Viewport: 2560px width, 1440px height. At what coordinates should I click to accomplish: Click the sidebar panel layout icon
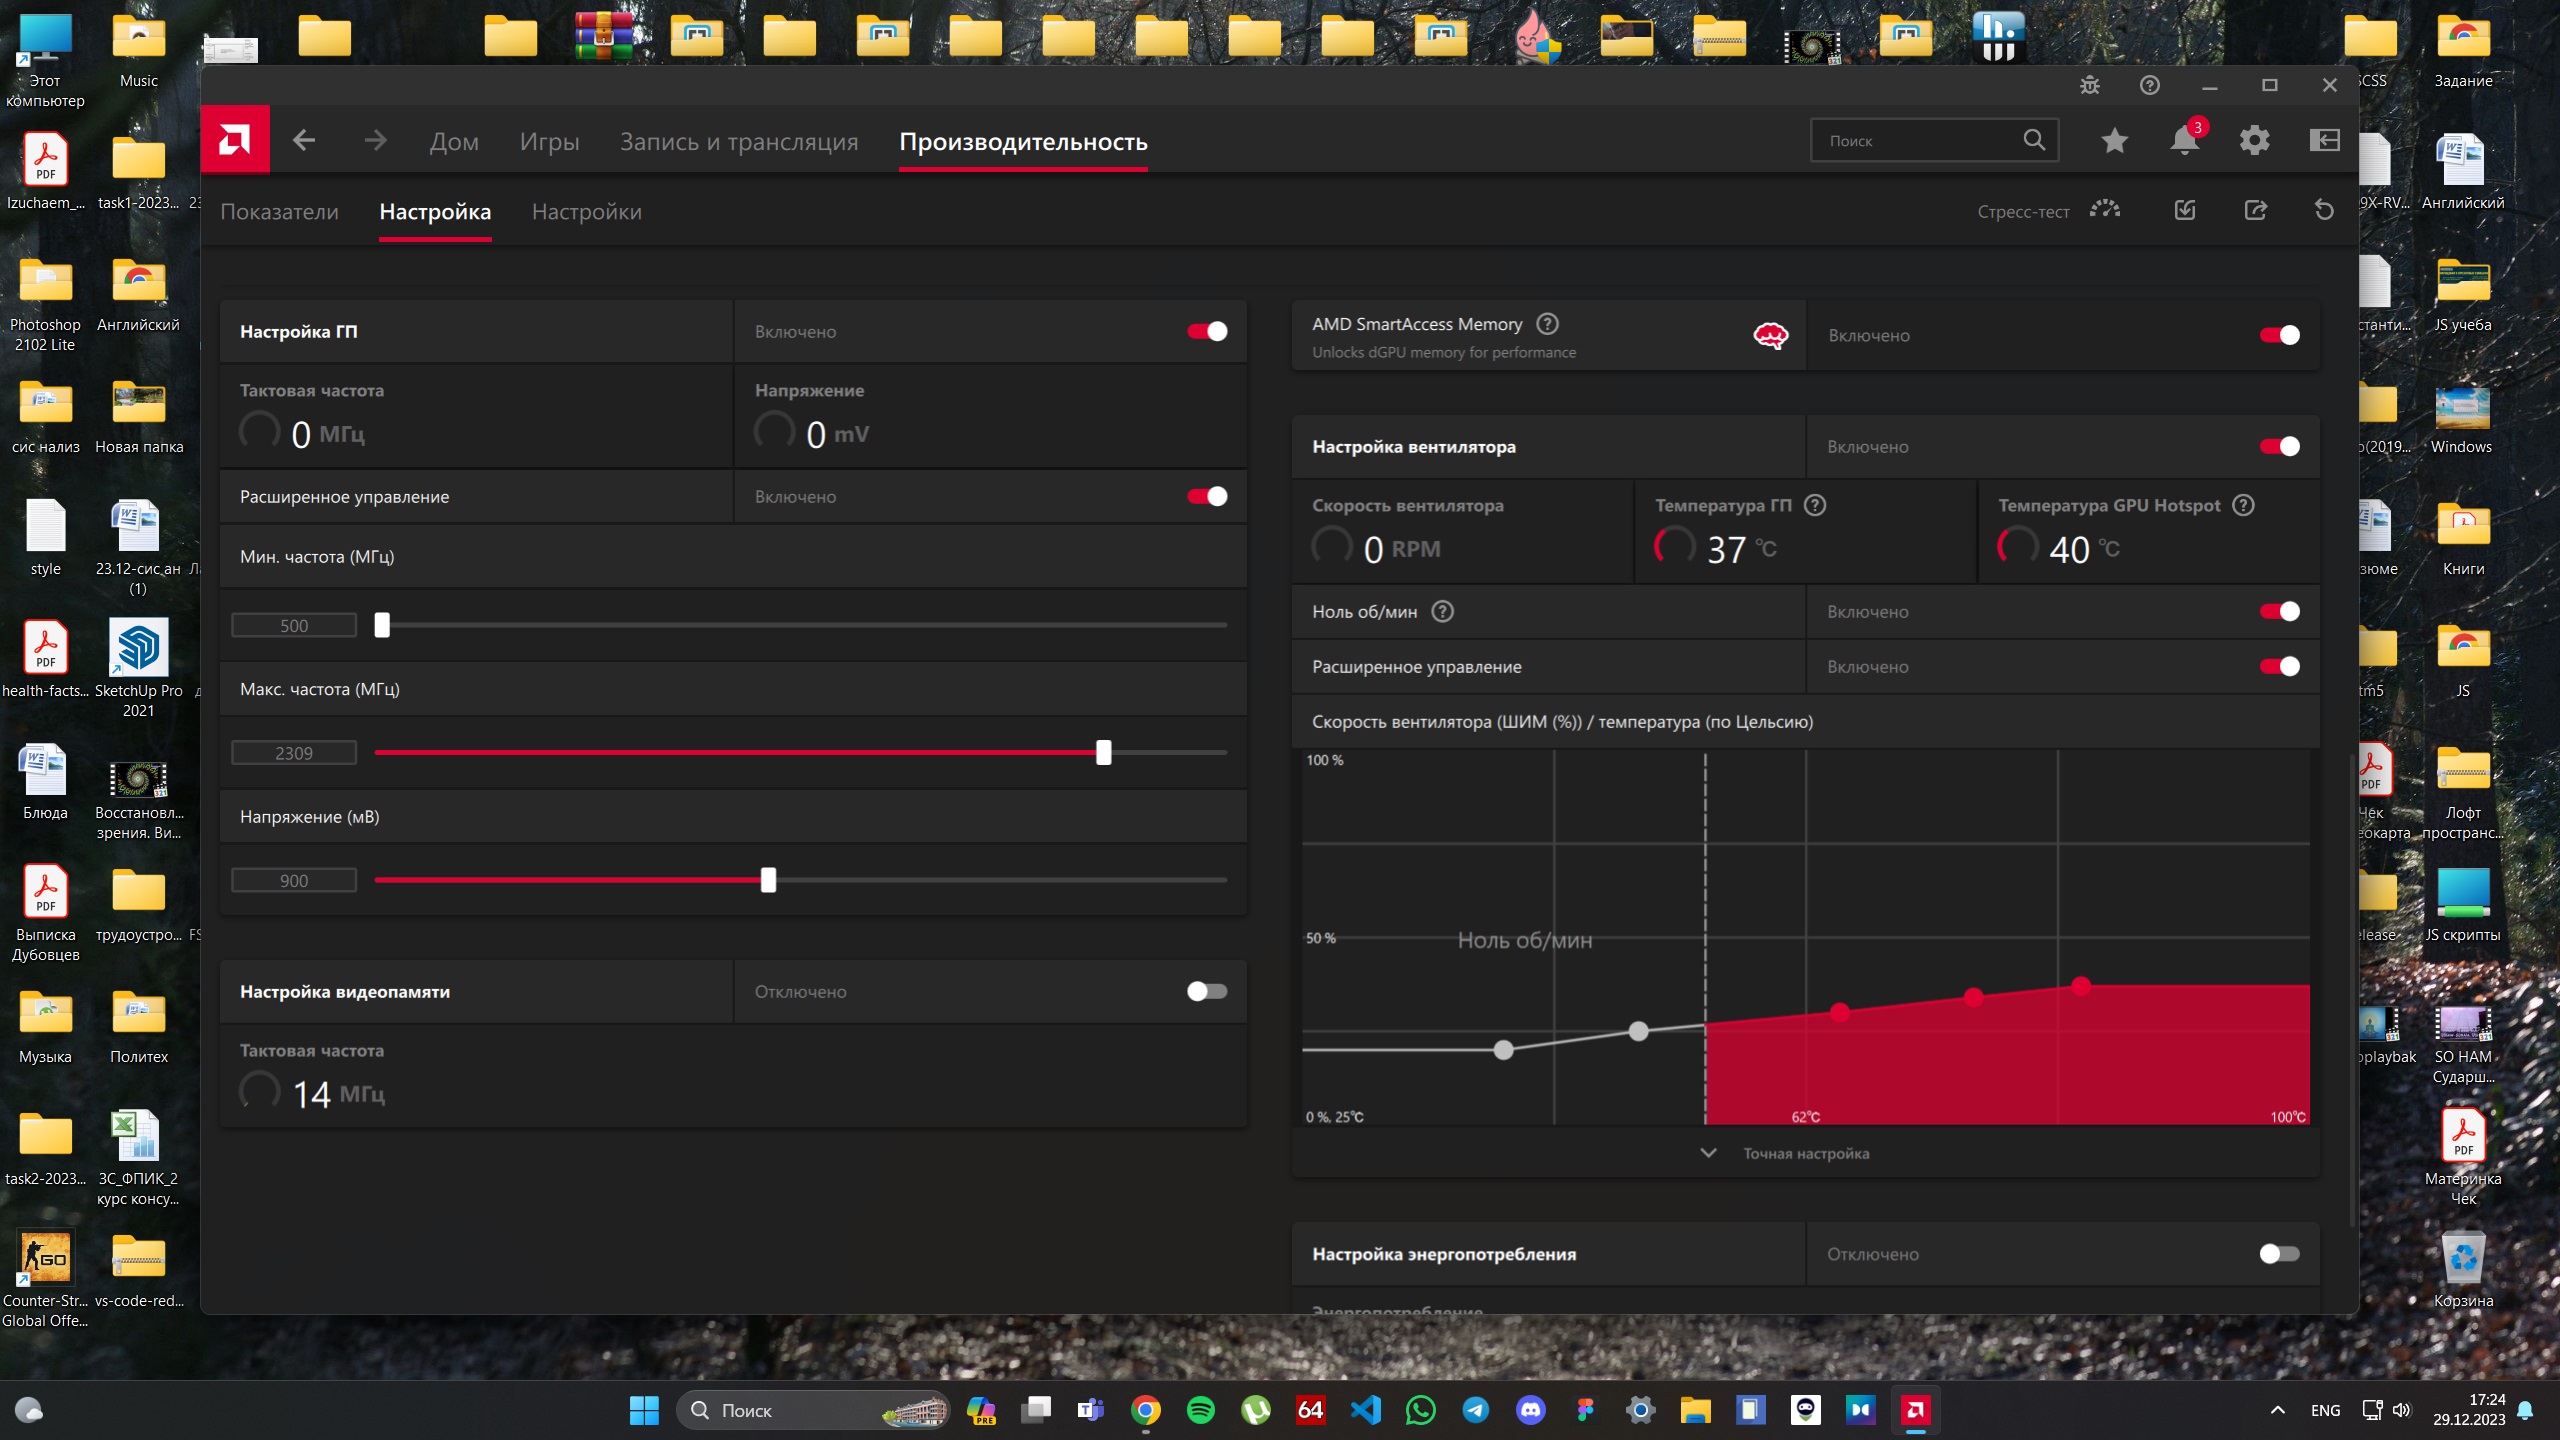pyautogui.click(x=2324, y=141)
